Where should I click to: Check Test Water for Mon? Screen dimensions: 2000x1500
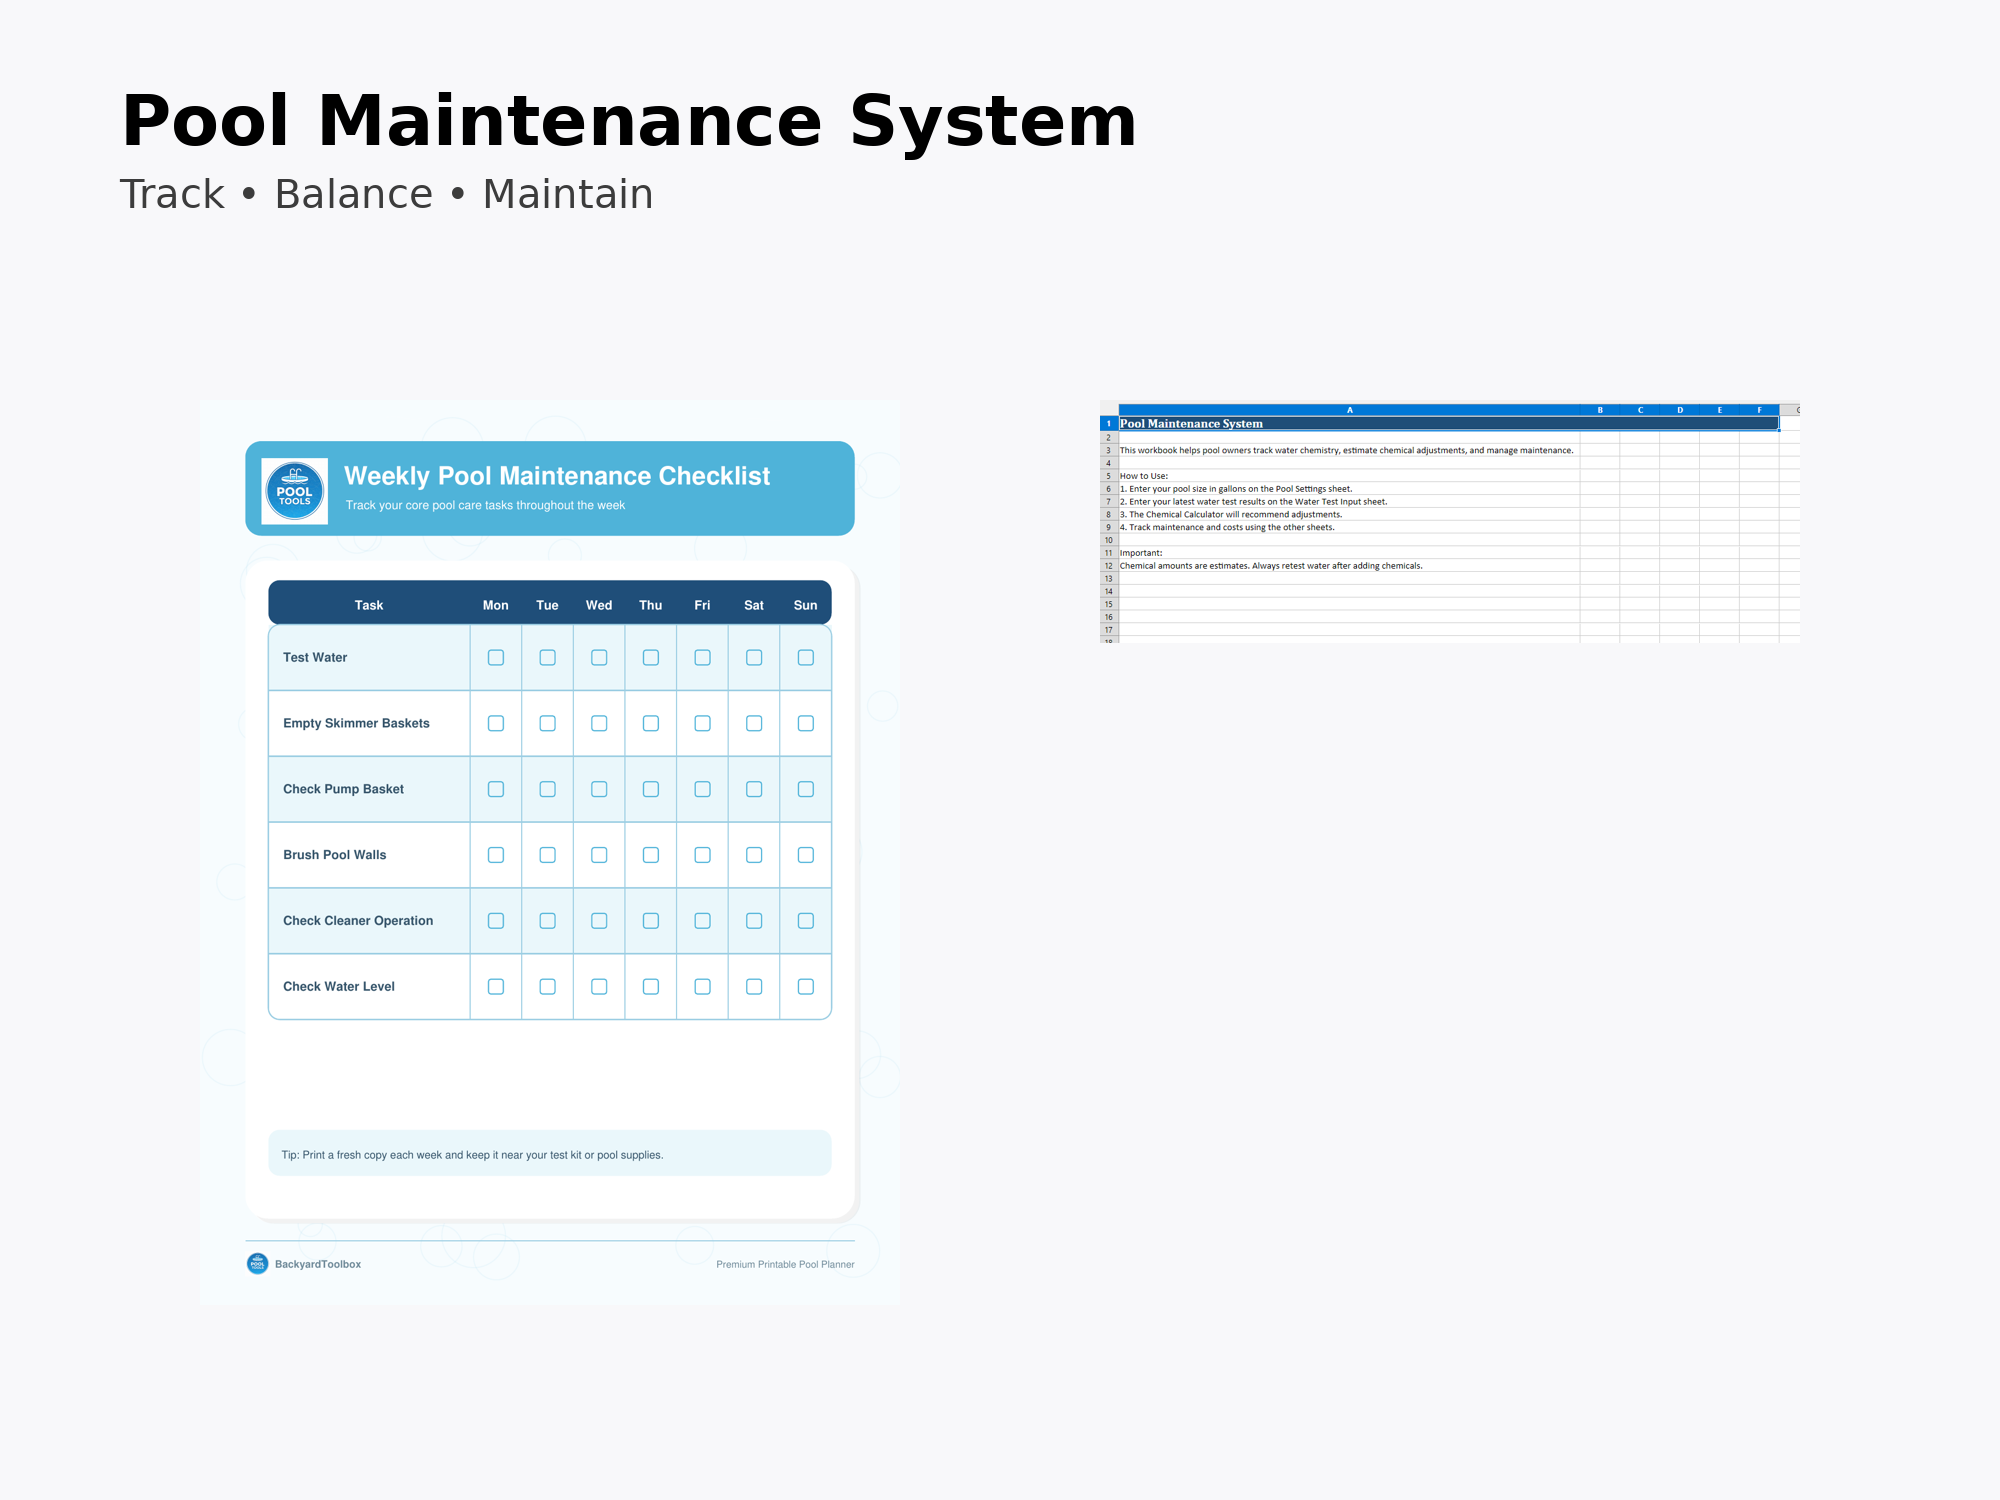496,657
